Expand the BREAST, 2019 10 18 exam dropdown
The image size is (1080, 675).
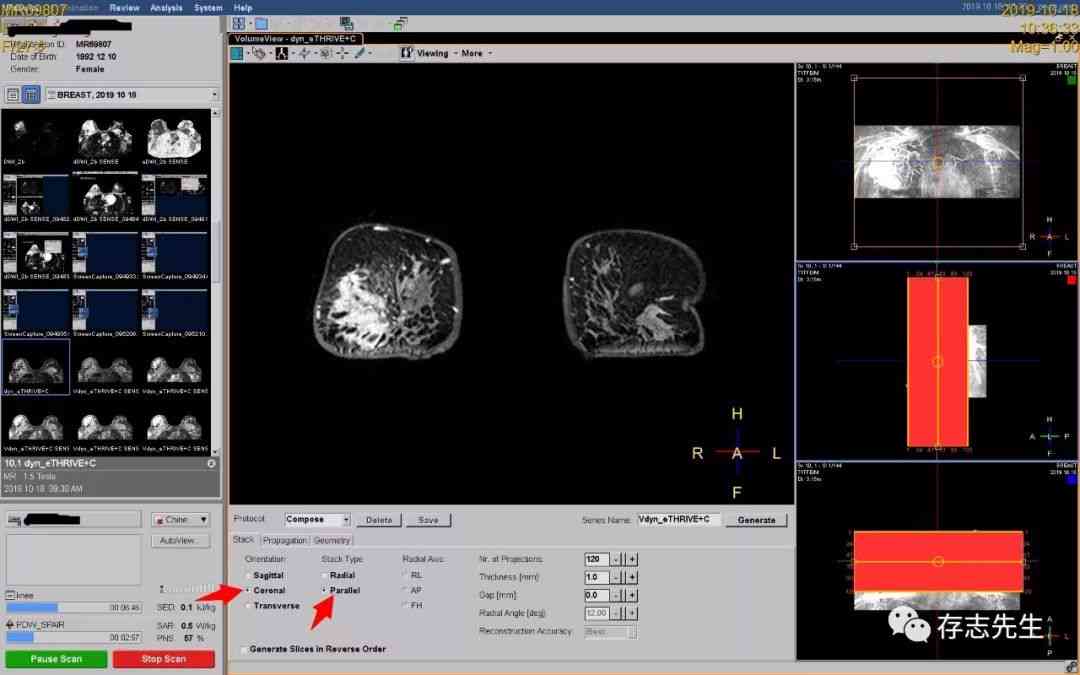click(x=214, y=94)
